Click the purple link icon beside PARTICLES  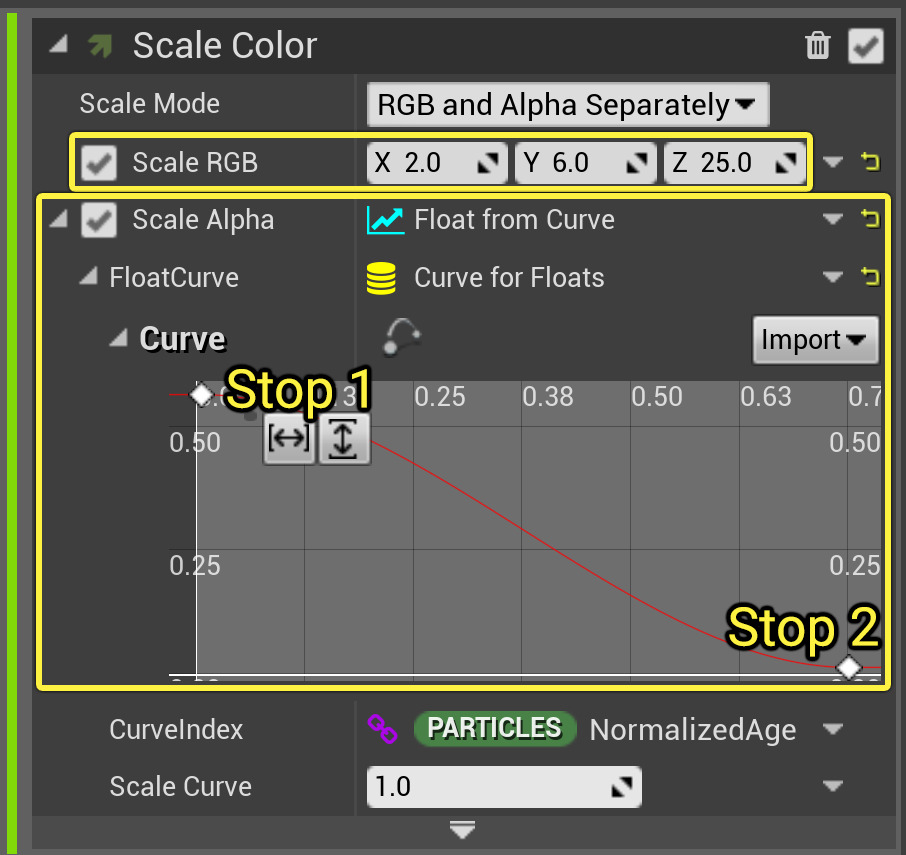(383, 729)
